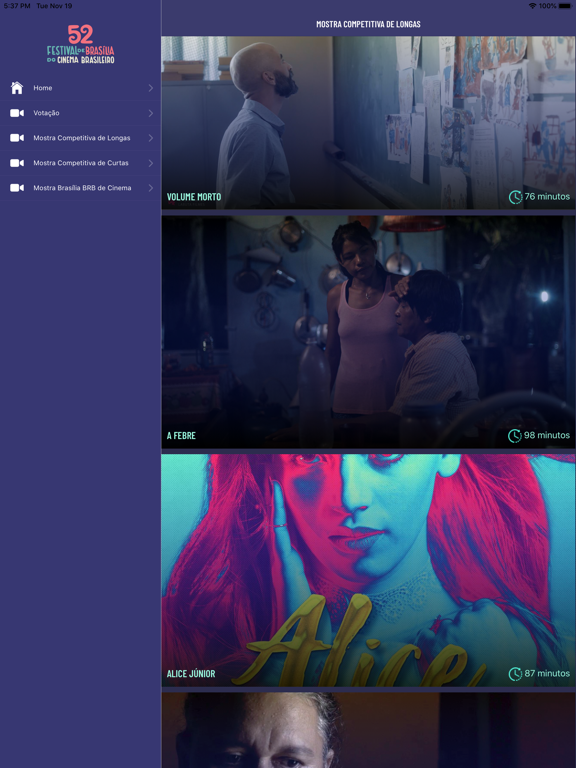Open the A Febre film card image
This screenshot has height=768, width=576.
(x=368, y=332)
